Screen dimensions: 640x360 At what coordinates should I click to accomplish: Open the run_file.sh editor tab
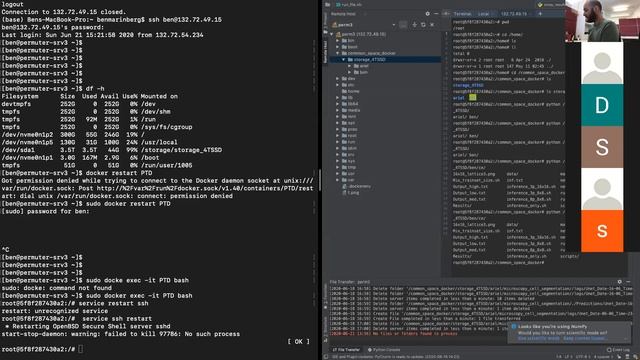(349, 4)
